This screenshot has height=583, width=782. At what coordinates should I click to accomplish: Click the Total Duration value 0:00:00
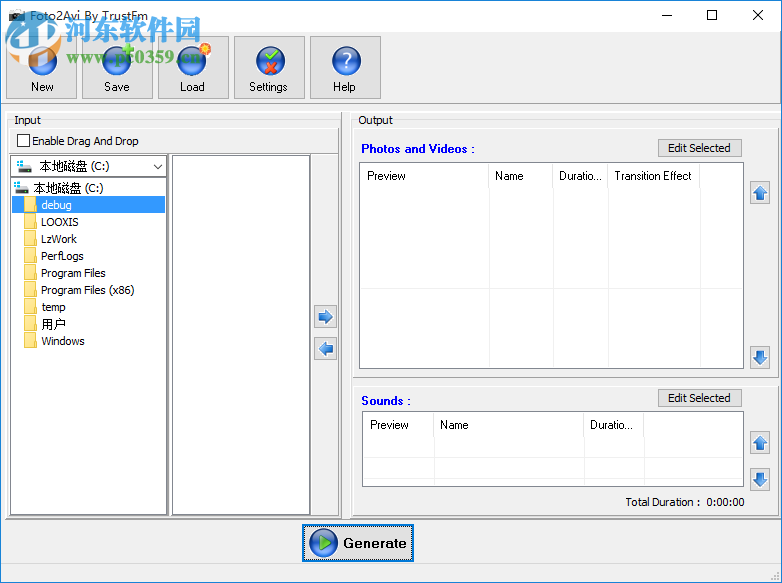click(x=725, y=502)
